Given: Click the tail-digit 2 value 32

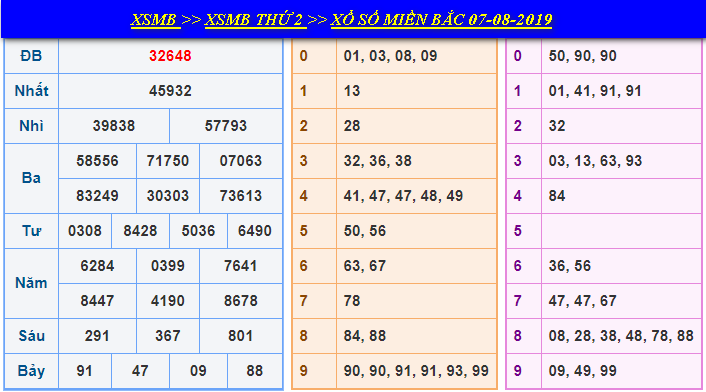Looking at the screenshot, I should (x=557, y=126).
